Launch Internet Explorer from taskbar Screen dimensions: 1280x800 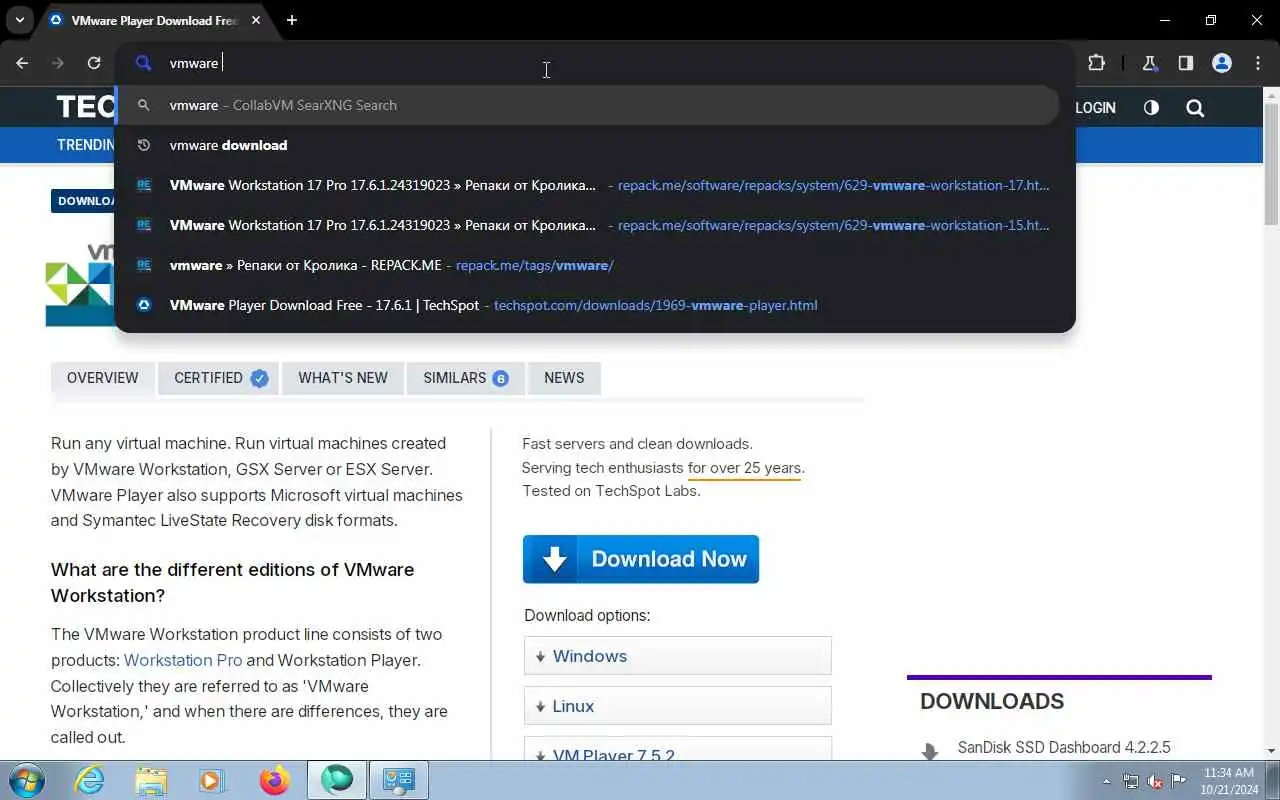pos(90,780)
